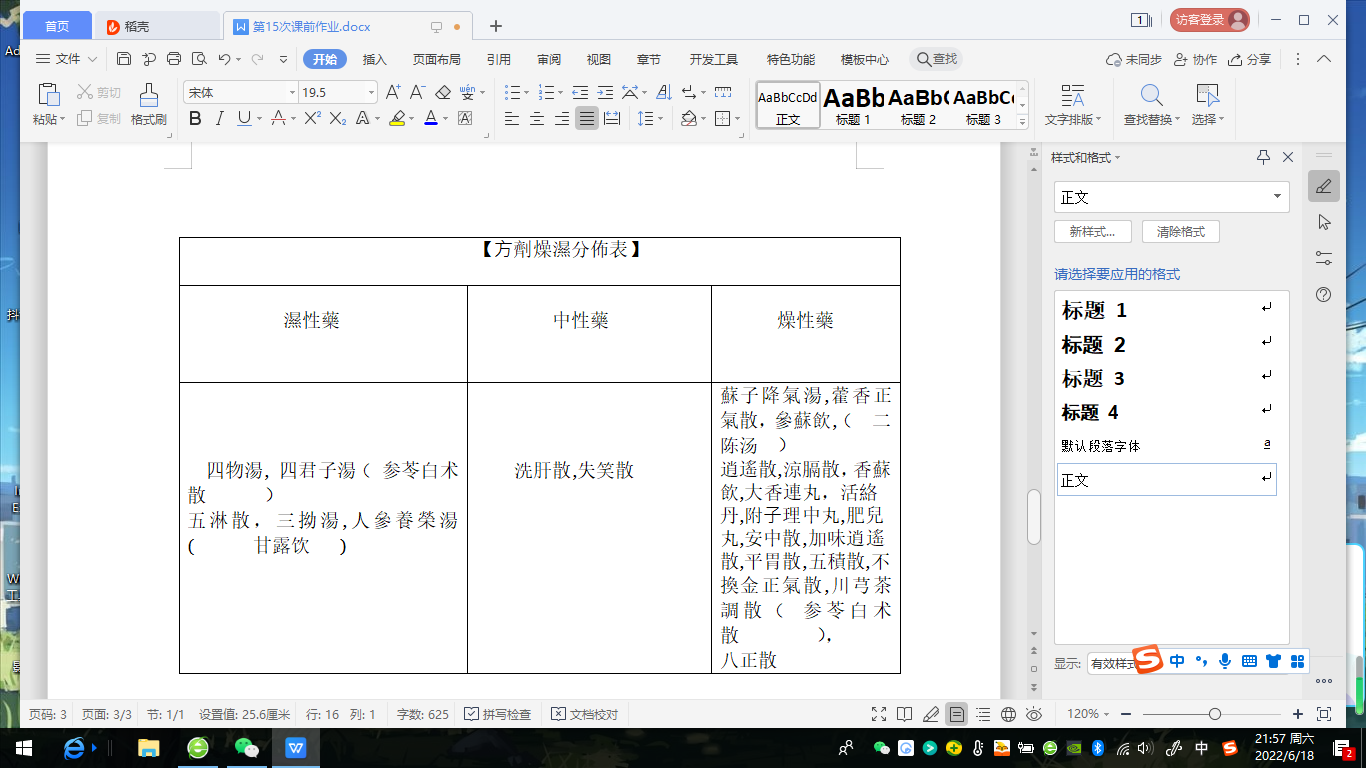This screenshot has width=1366, height=768.
Task: Expand the line spacing dropdown
Action: pos(660,118)
